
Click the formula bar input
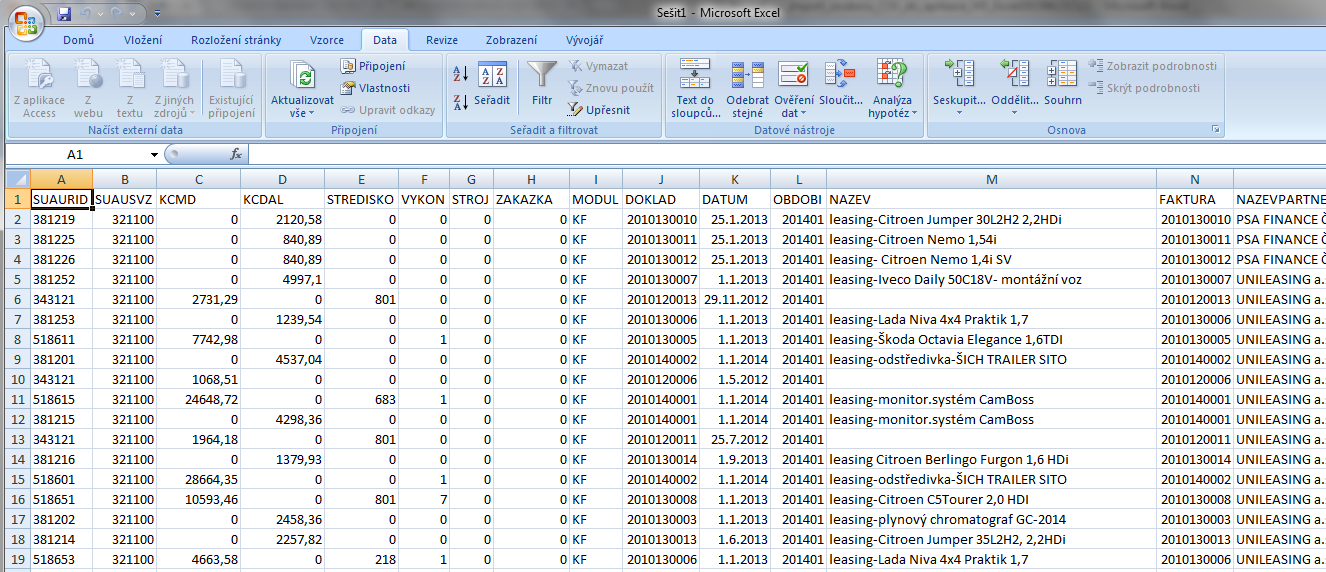(786, 155)
